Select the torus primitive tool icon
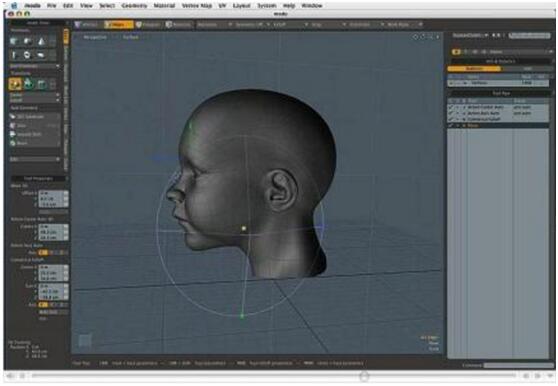The image size is (558, 386). pyautogui.click(x=27, y=55)
